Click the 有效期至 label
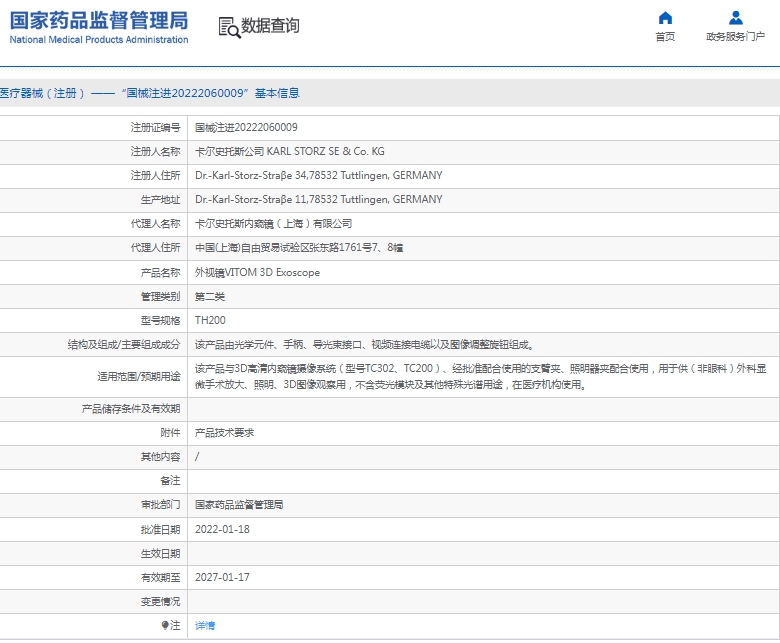Screen dimensions: 780x643 (160, 577)
